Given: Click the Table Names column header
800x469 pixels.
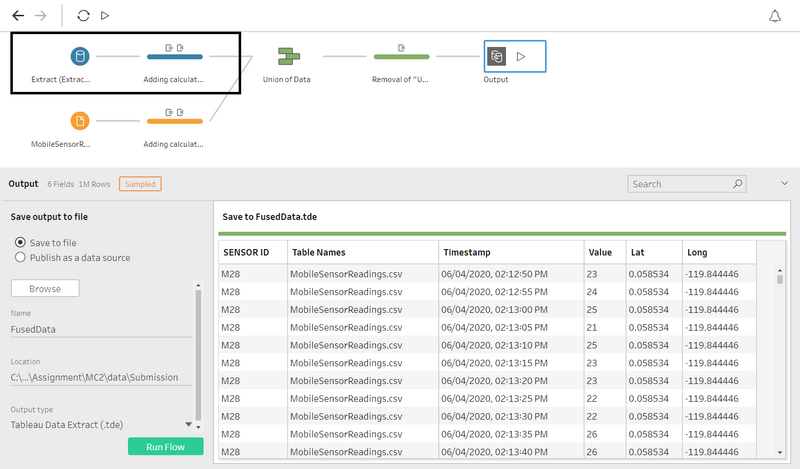Looking at the screenshot, I should pyautogui.click(x=363, y=252).
